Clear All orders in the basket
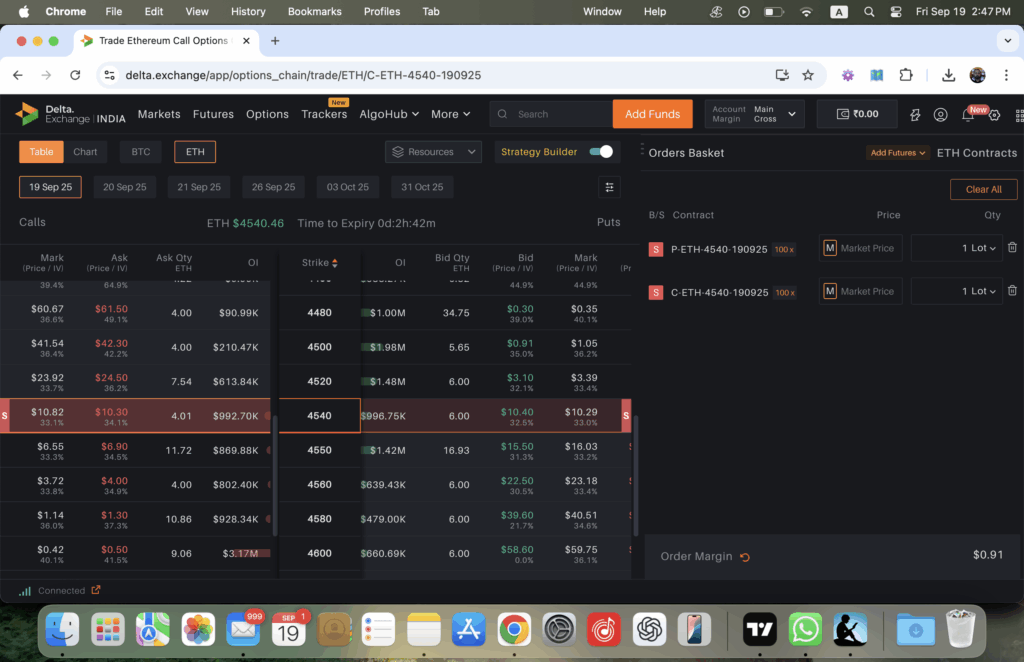 click(x=985, y=189)
